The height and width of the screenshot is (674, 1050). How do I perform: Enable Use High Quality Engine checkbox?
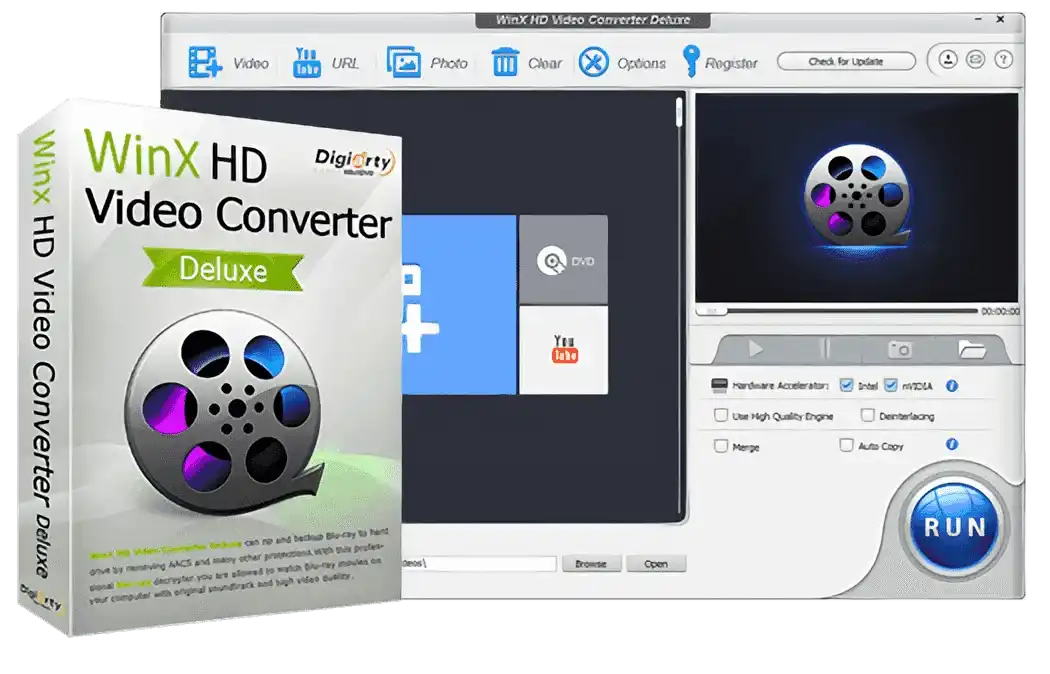pyautogui.click(x=721, y=415)
